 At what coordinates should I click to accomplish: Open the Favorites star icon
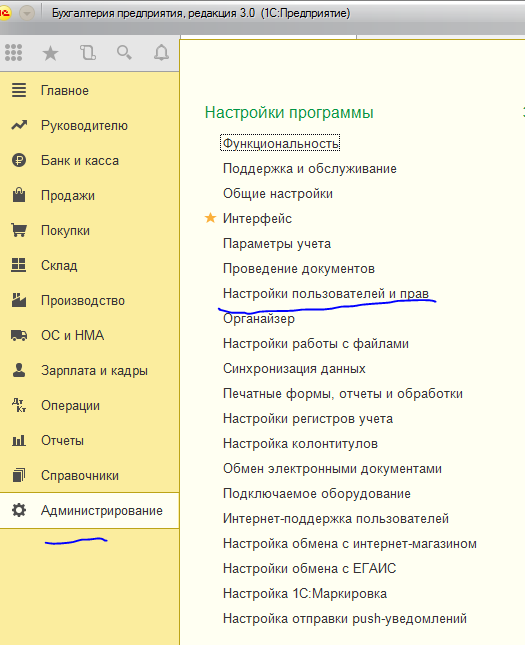click(51, 53)
